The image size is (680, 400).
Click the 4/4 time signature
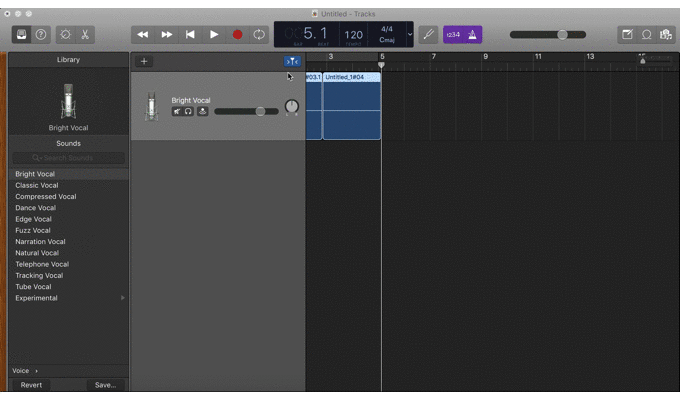[x=387, y=29]
